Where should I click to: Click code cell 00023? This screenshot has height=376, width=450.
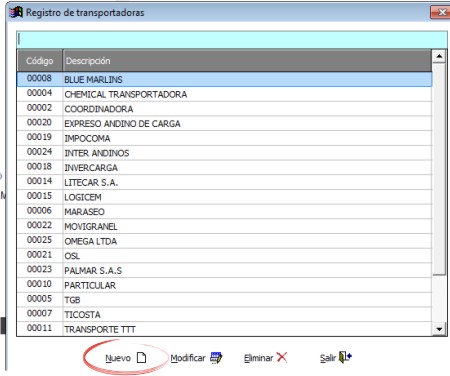pos(39,269)
